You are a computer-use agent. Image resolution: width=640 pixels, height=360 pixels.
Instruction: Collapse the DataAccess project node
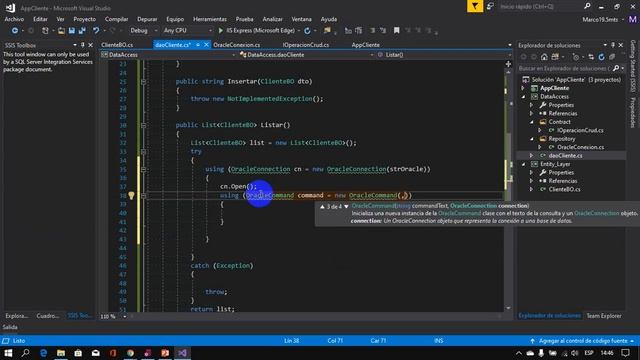524,97
